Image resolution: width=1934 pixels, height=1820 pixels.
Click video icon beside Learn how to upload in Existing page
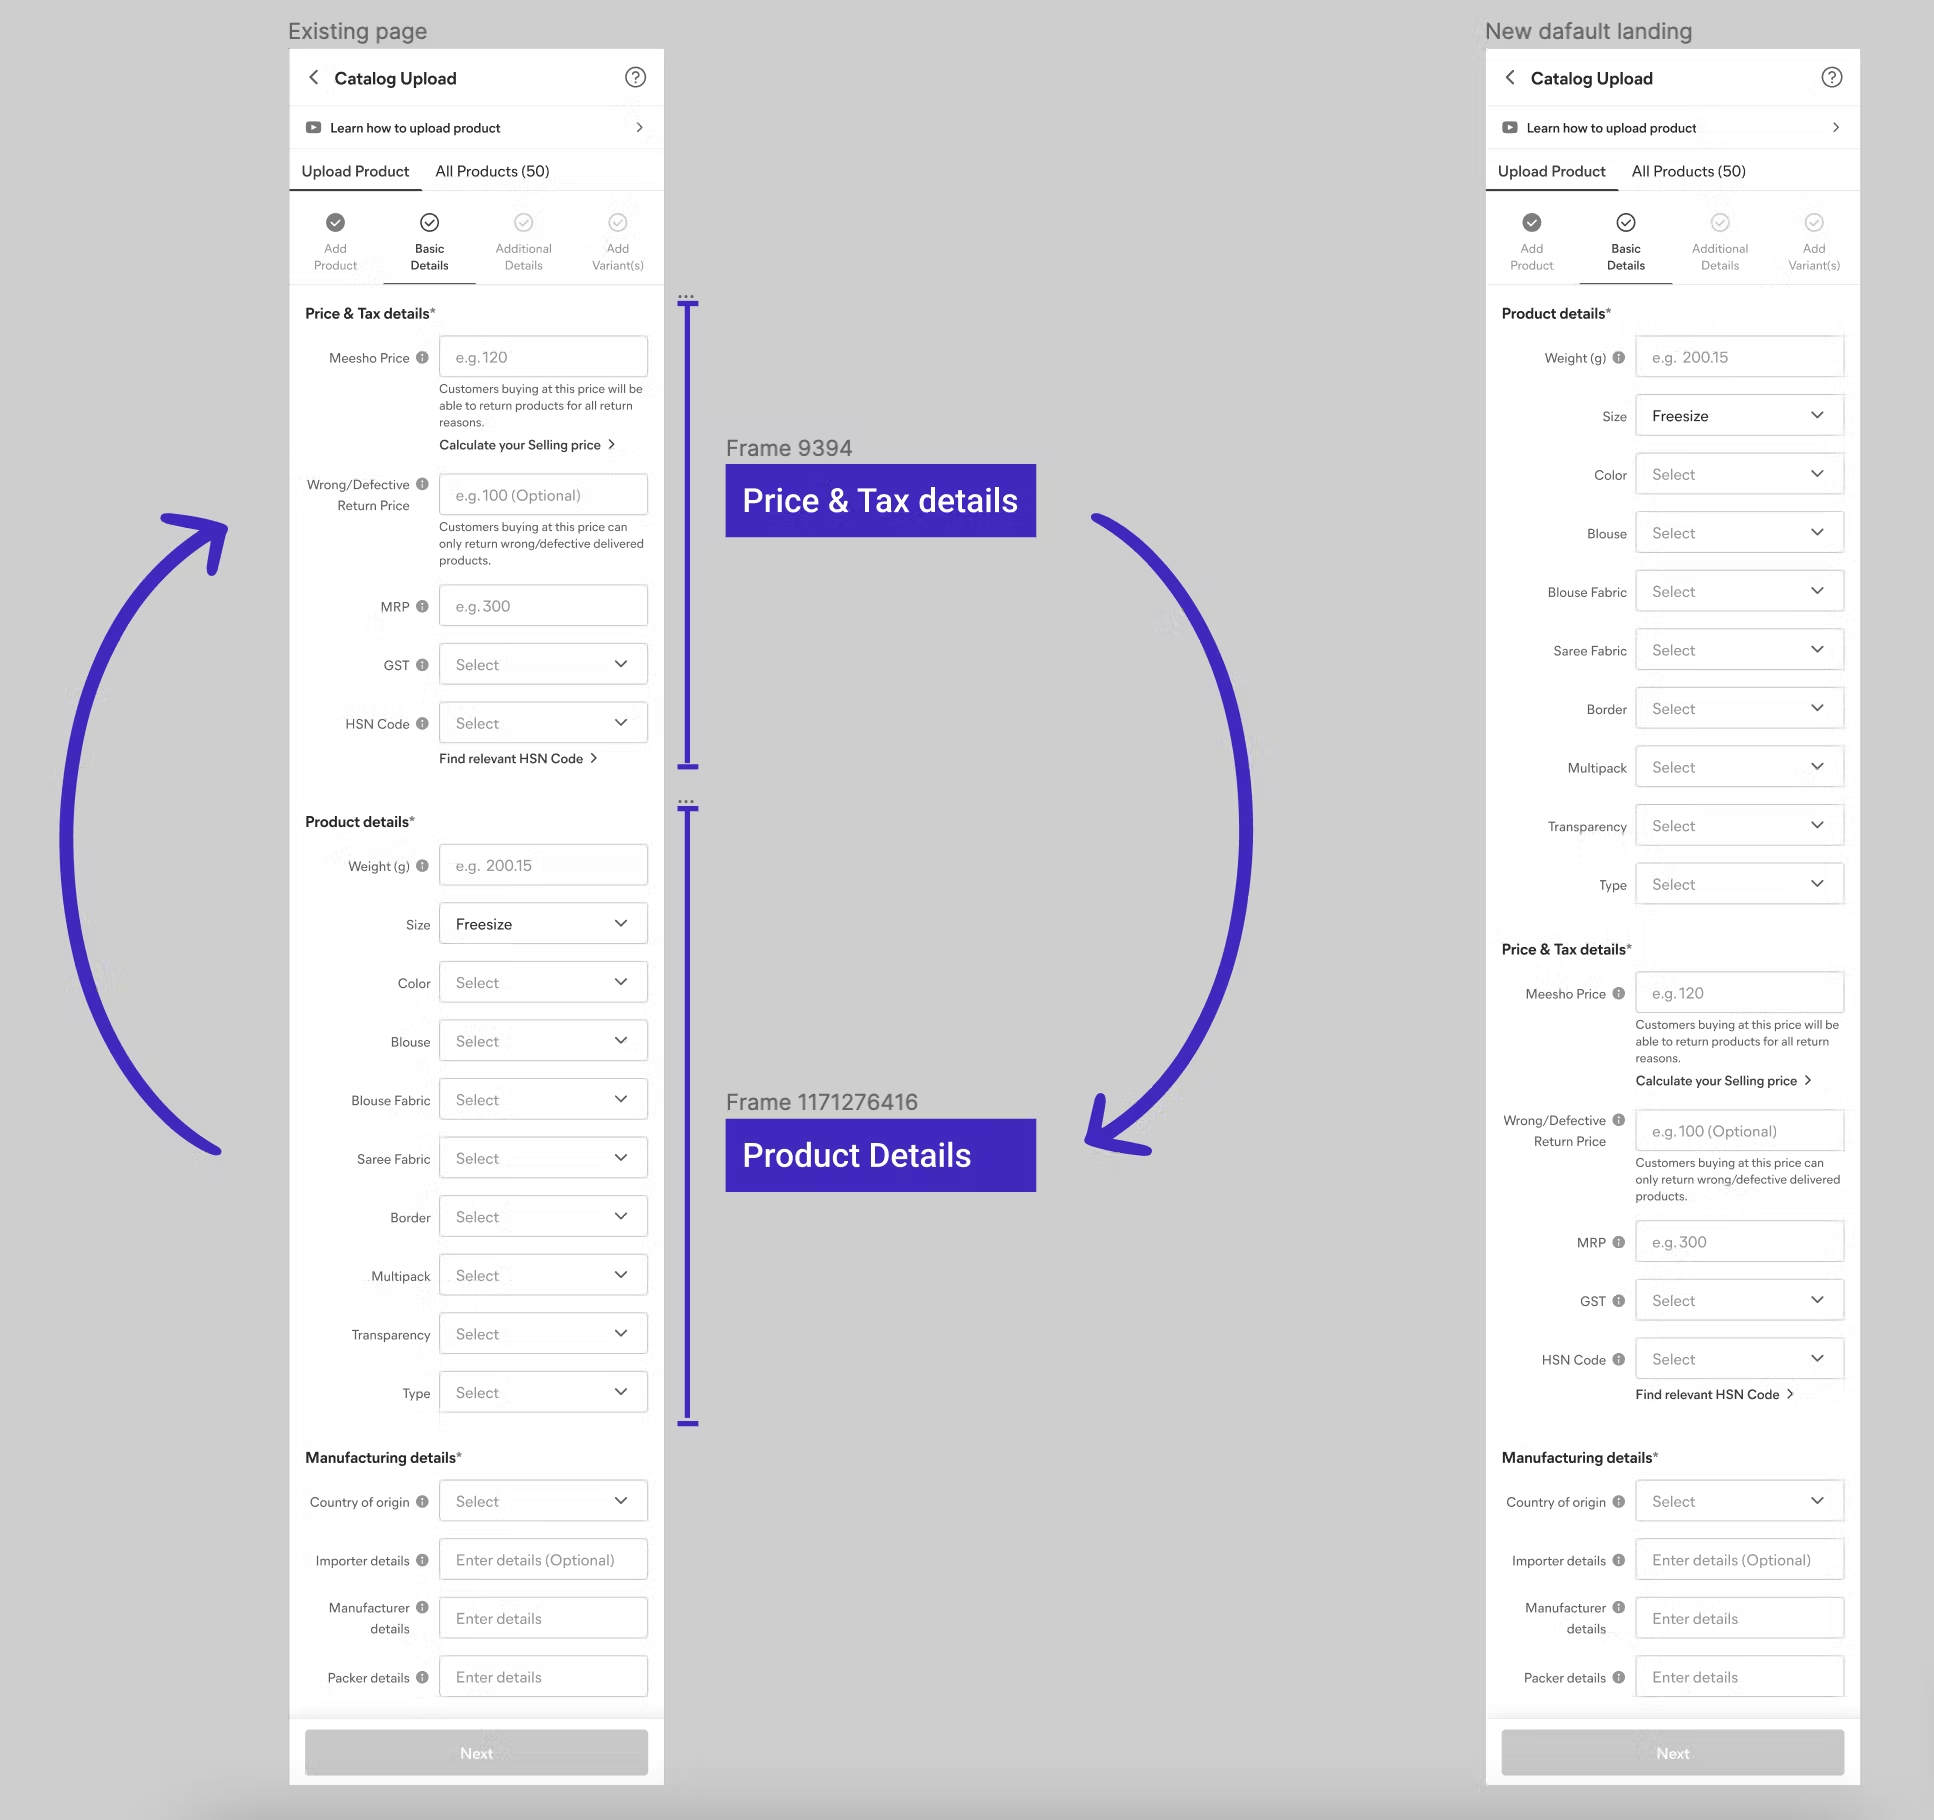coord(313,127)
